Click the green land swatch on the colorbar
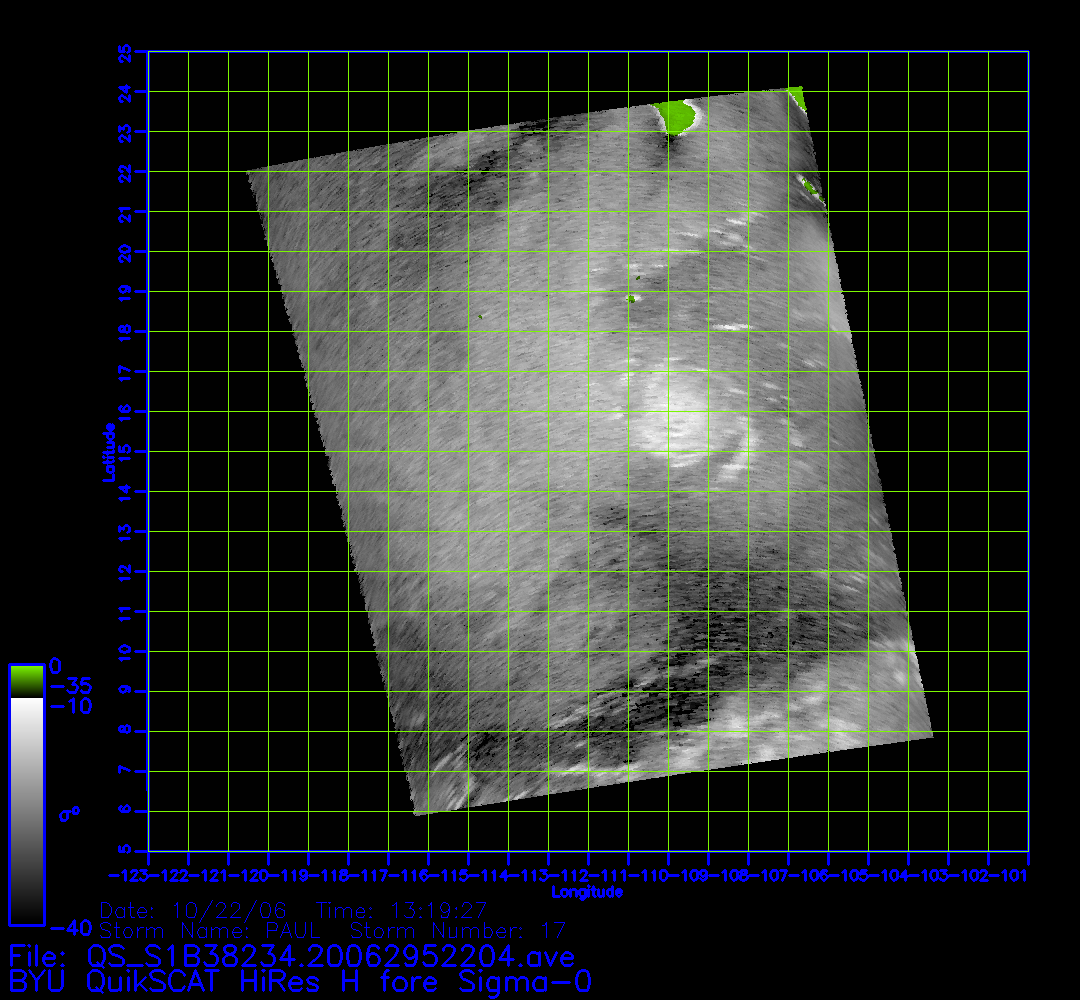 (x=26, y=680)
